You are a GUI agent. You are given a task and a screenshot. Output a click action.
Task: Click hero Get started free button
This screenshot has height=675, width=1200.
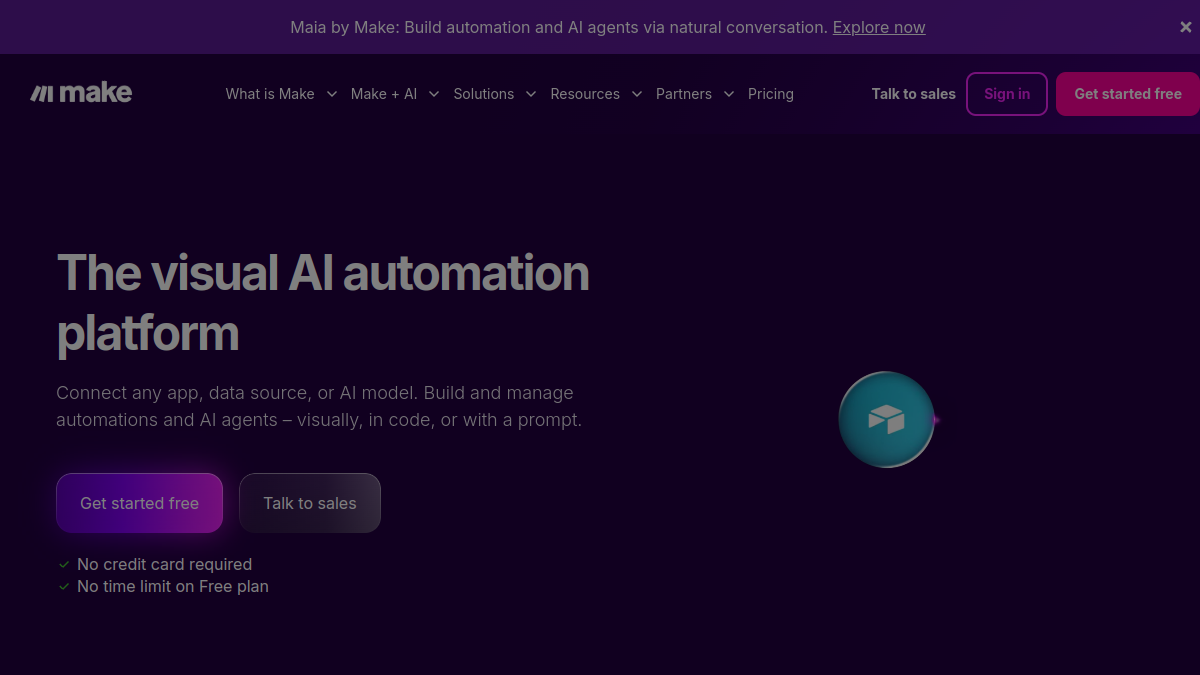[x=139, y=503]
